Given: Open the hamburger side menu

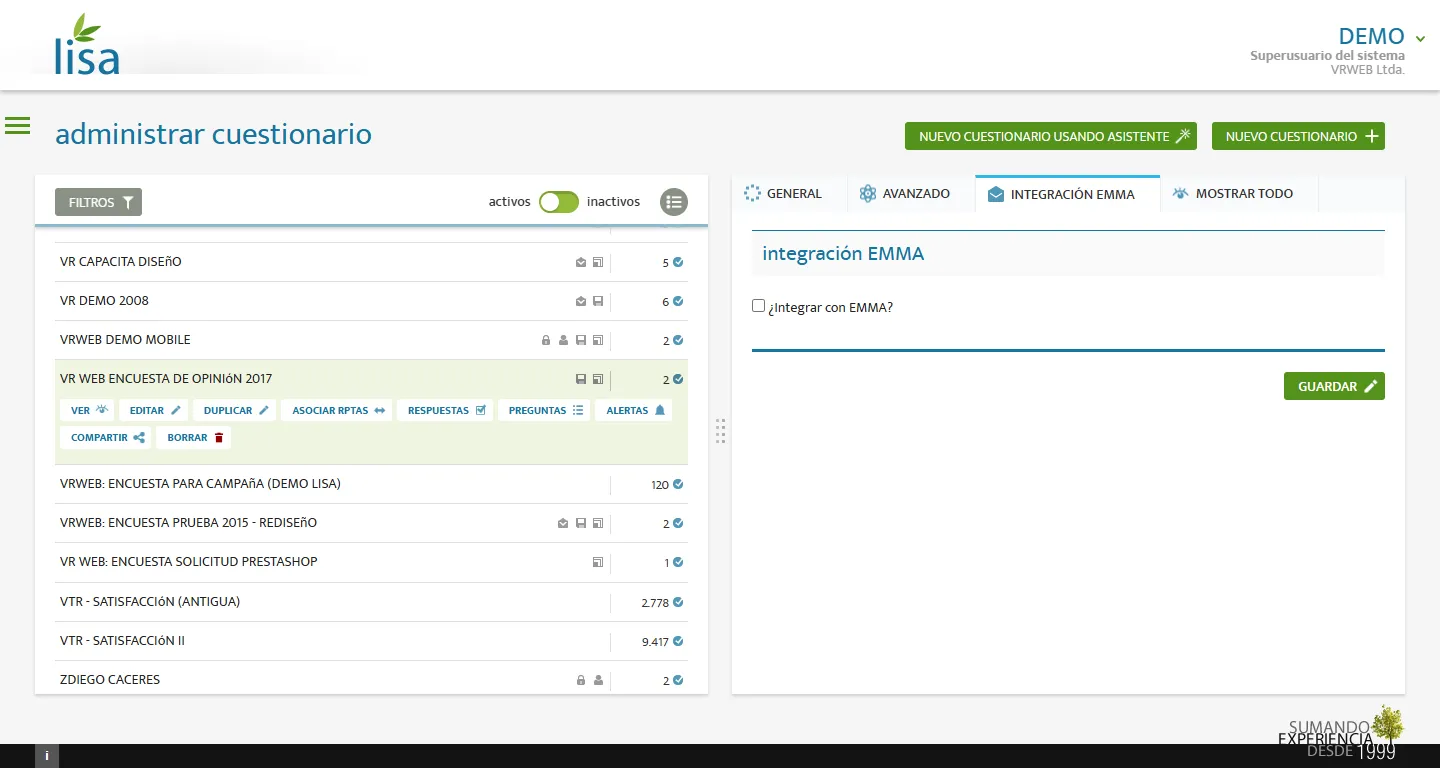Looking at the screenshot, I should [18, 126].
